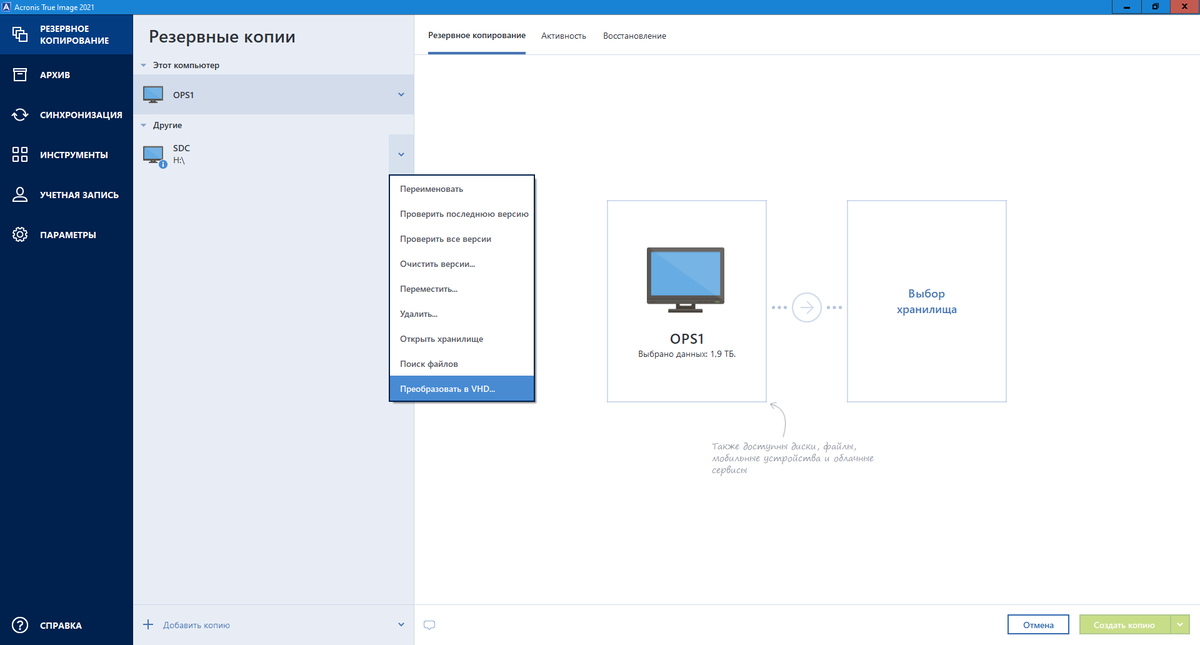Image resolution: width=1200 pixels, height=645 pixels.
Task: Open the Account person icon
Action: coord(19,195)
